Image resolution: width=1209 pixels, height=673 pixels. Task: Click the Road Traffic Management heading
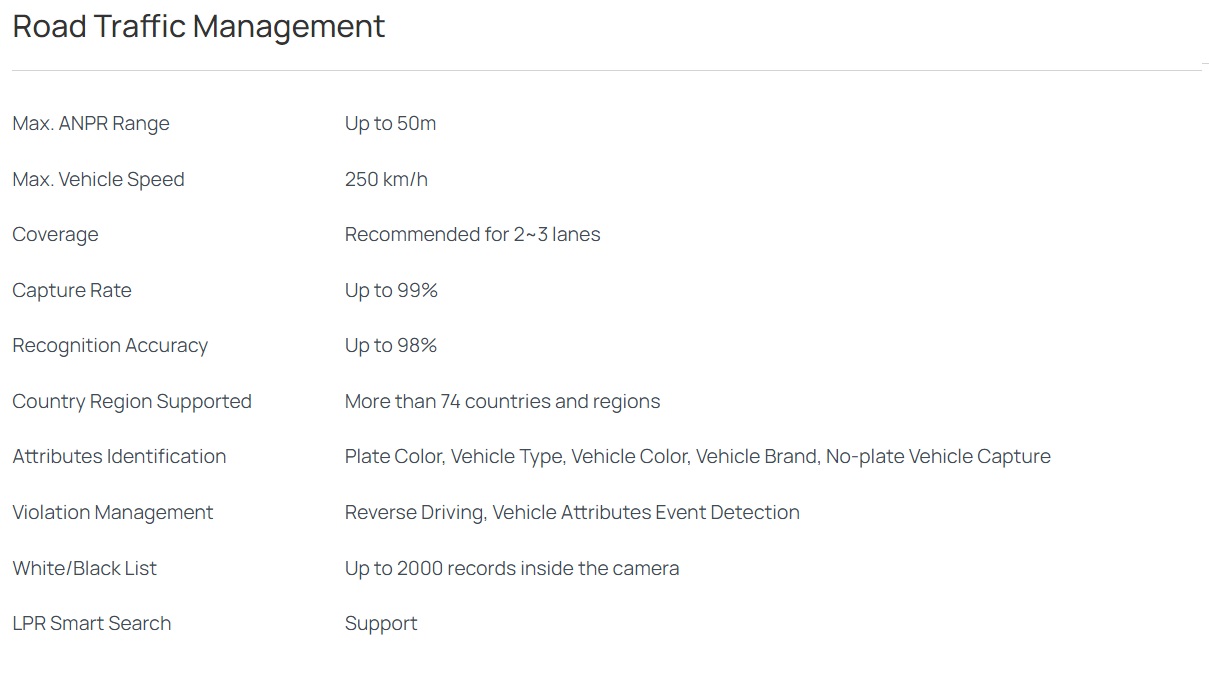click(198, 27)
